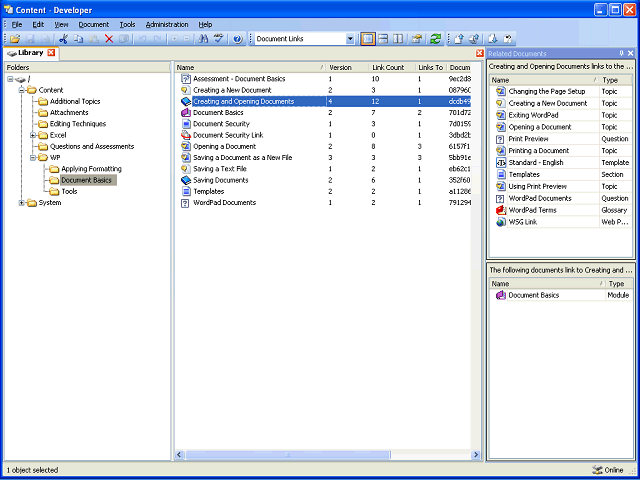Image resolution: width=640 pixels, height=480 pixels.
Task: Click icon beside Assessment - Document Basics
Action: pos(185,79)
